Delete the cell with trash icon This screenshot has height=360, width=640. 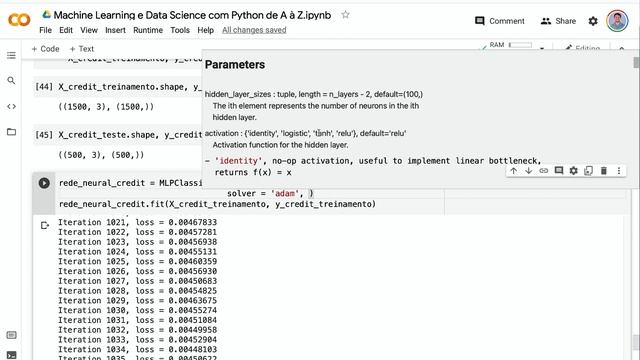(604, 171)
